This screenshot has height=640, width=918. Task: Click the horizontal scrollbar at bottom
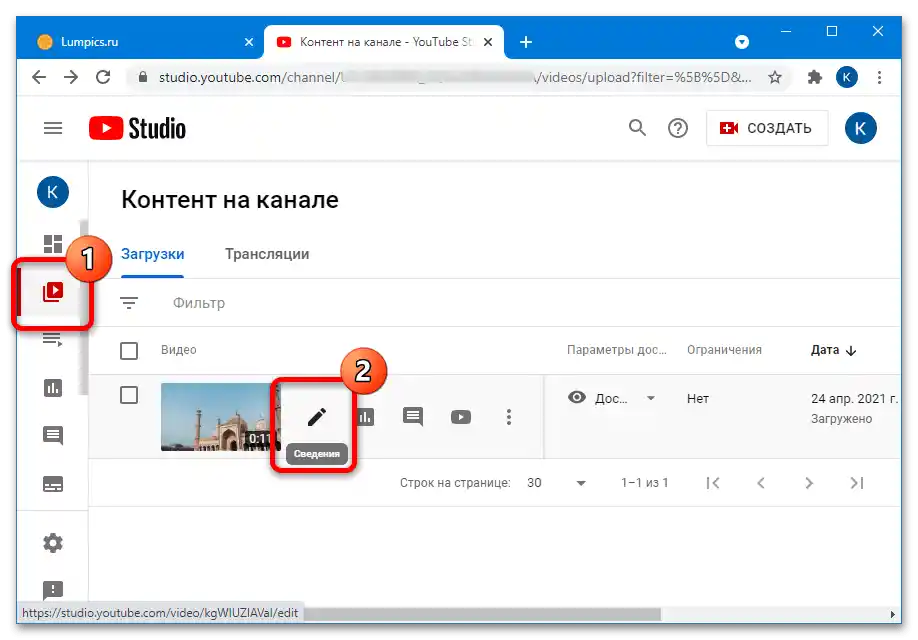click(x=483, y=614)
